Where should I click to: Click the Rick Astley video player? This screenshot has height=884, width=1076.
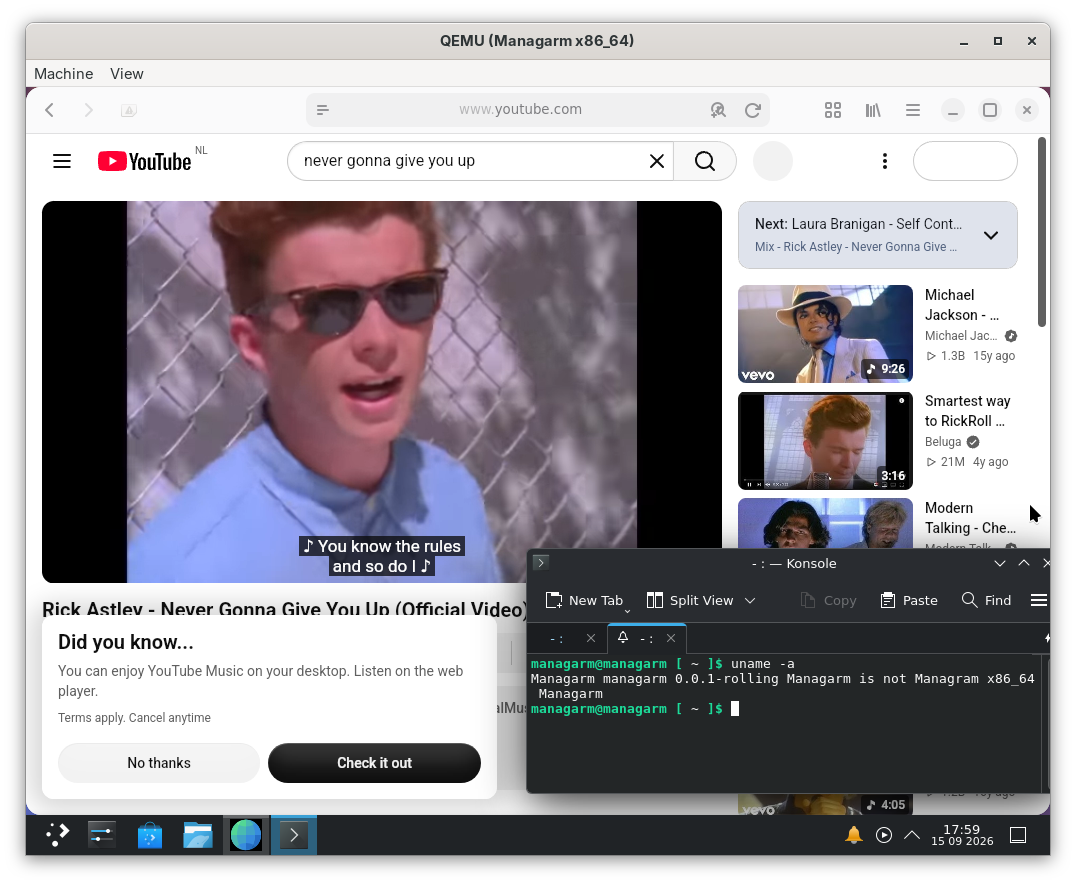[x=382, y=392]
